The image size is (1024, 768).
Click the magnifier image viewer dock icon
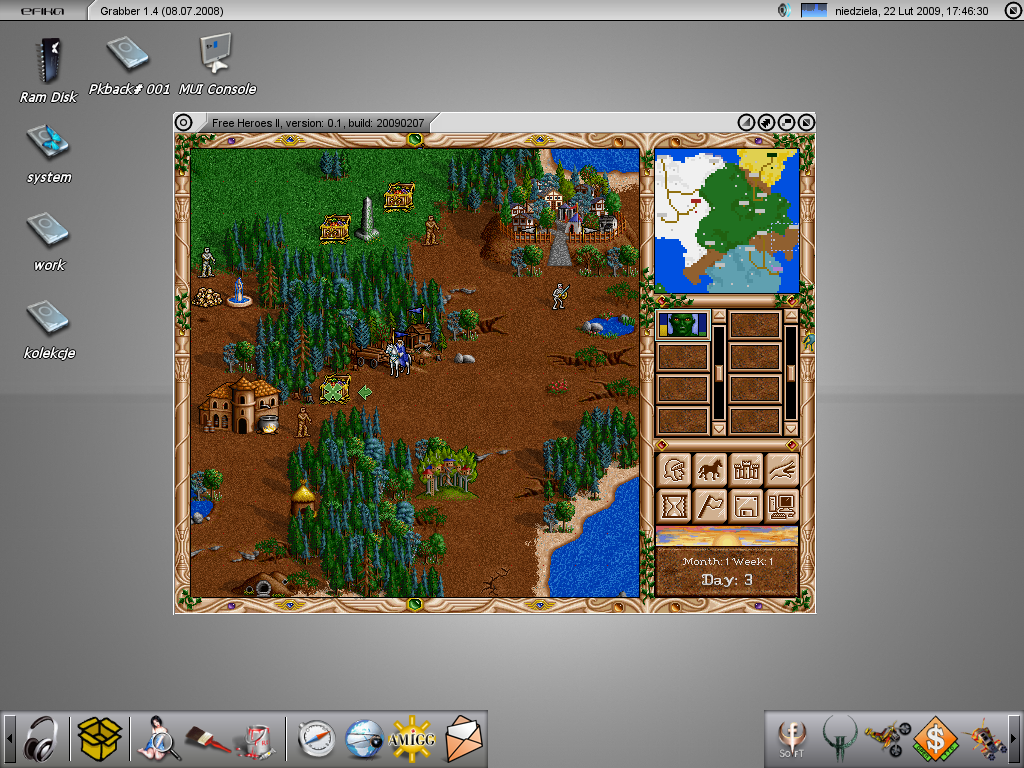[x=157, y=739]
